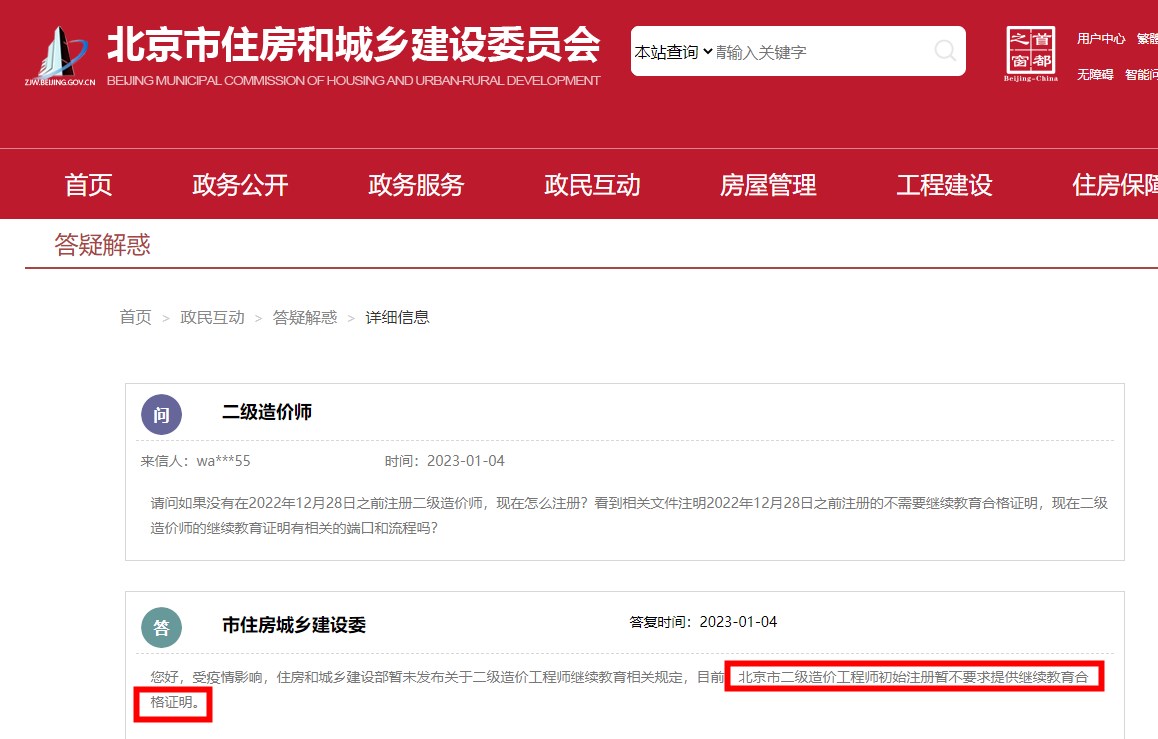The image size is (1158, 739).
Task: Click the 政民互动 breadcrumb link
Action: coord(212,317)
